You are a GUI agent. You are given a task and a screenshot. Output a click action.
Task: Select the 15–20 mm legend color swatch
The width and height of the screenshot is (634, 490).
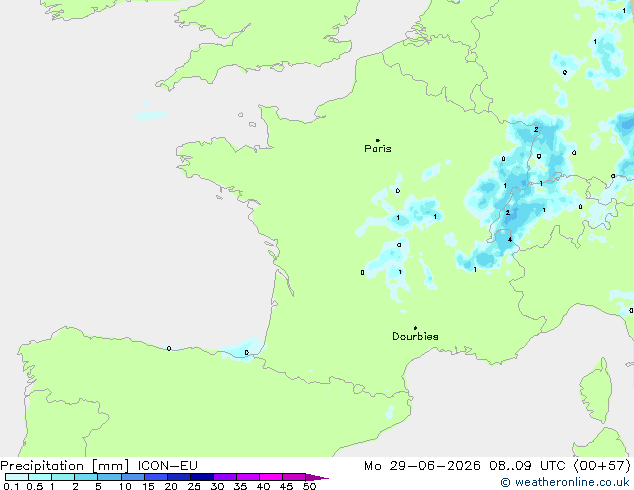(x=156, y=477)
